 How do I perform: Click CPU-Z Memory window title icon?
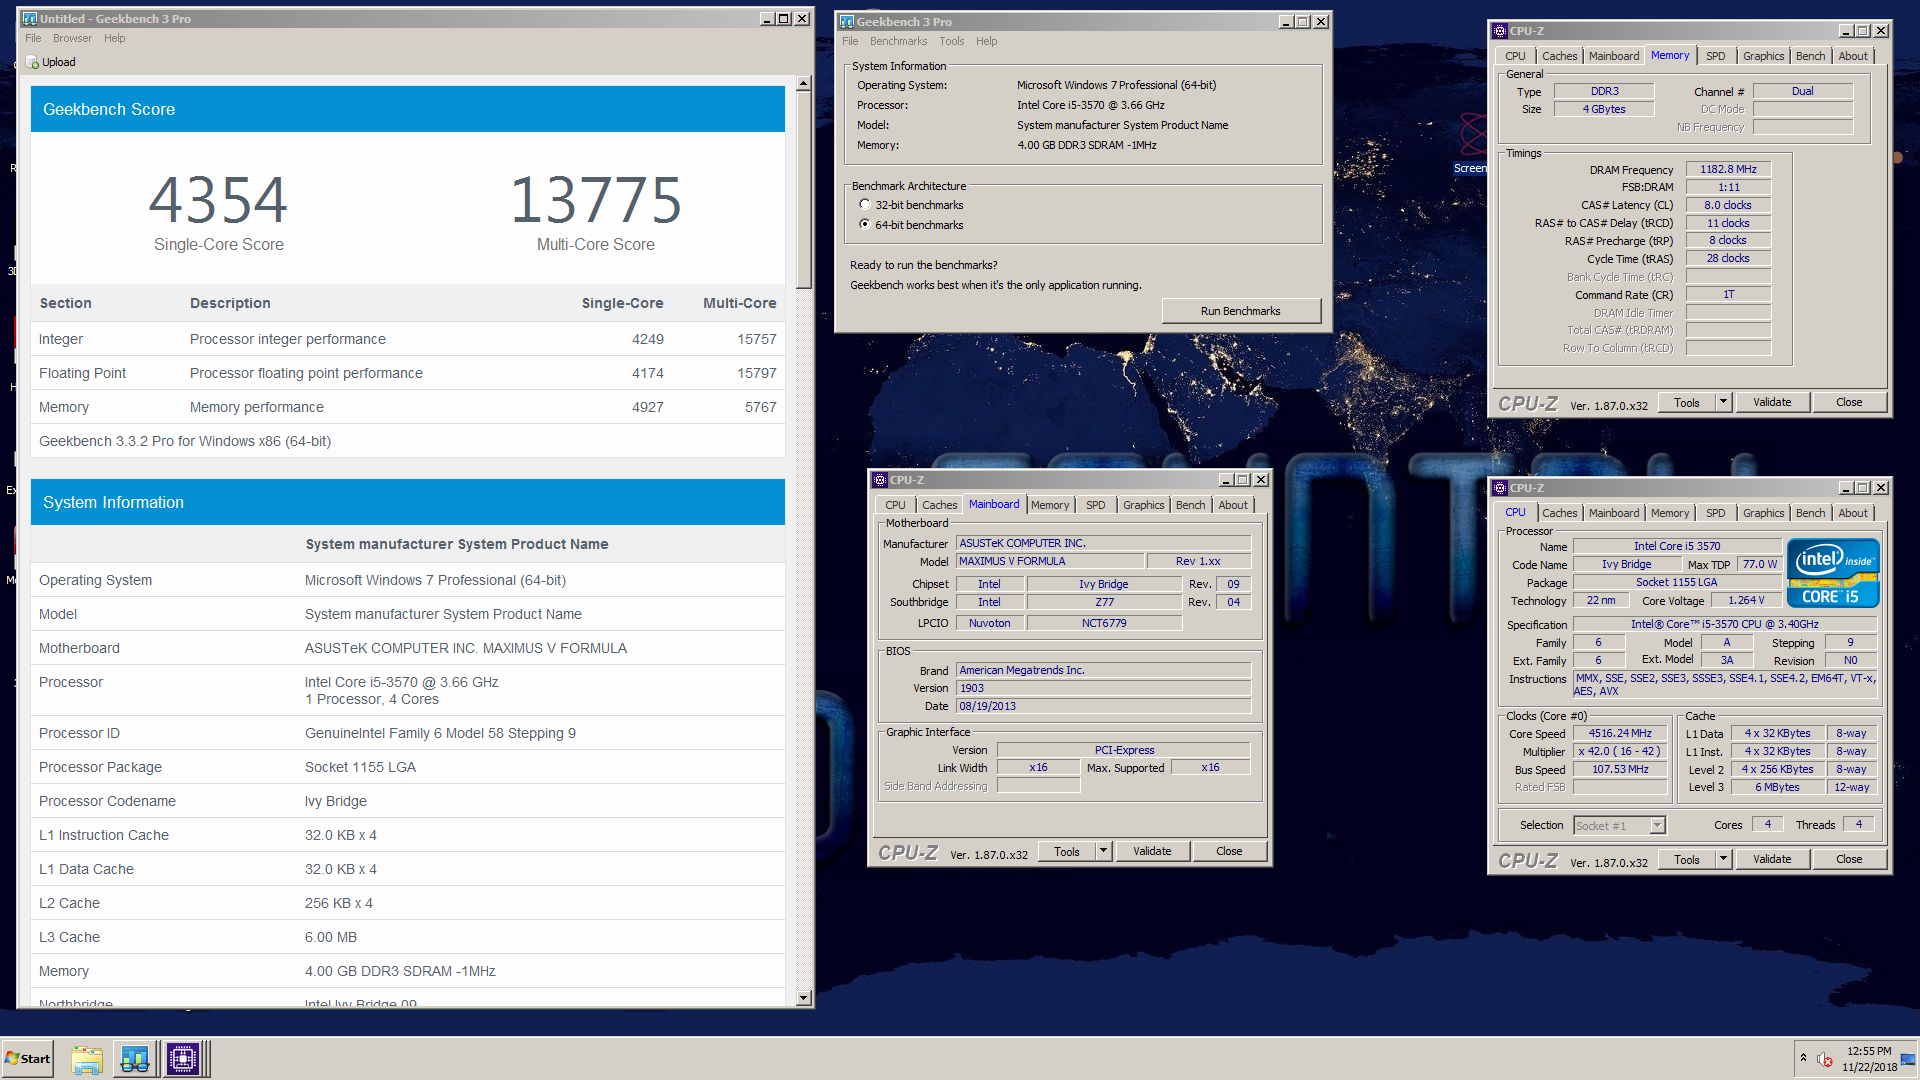pyautogui.click(x=1500, y=31)
